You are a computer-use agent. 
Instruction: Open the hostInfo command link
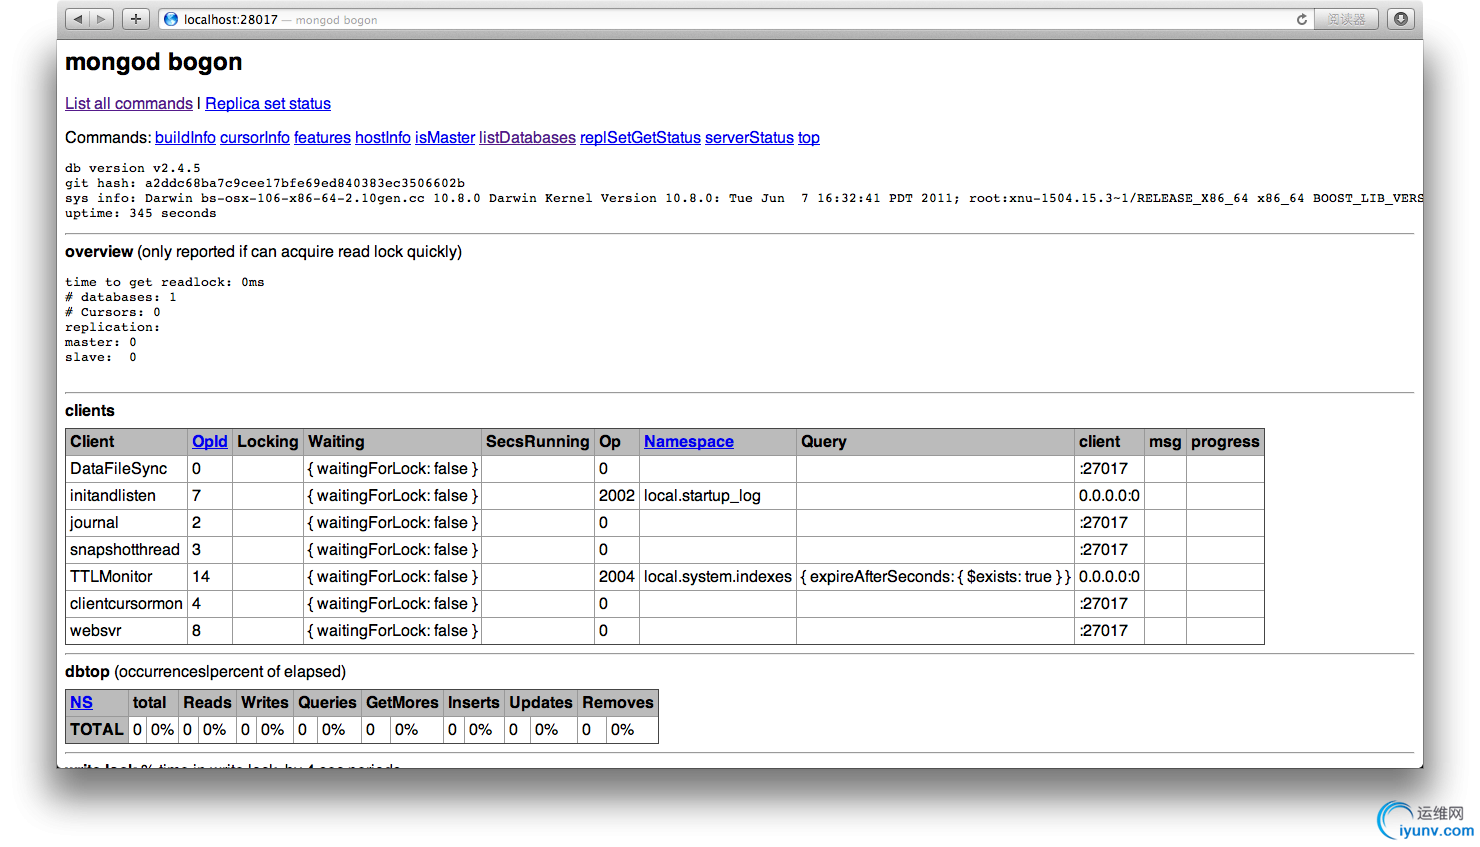(x=383, y=137)
